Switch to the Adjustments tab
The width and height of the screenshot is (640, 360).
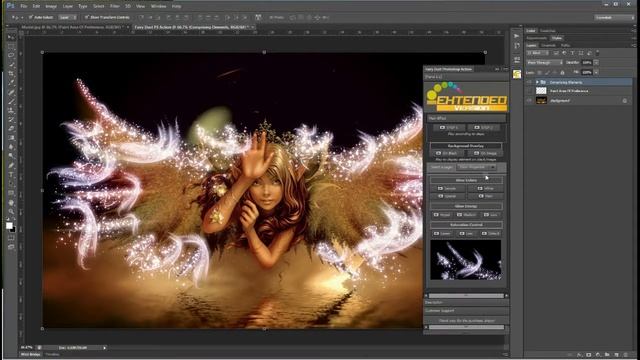[536, 38]
